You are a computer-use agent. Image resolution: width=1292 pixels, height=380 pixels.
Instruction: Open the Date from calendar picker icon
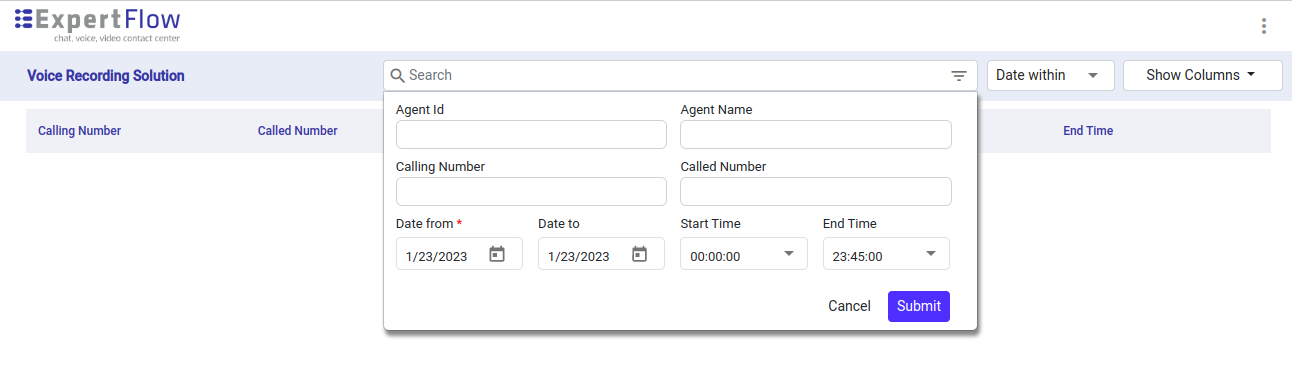(497, 255)
